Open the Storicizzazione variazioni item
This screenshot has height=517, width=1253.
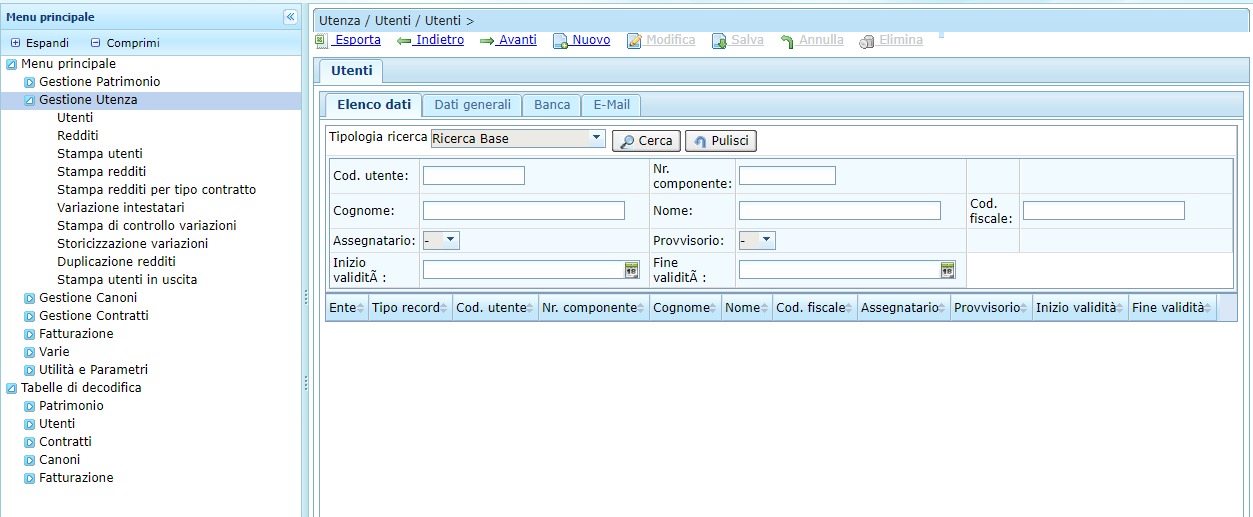click(133, 244)
